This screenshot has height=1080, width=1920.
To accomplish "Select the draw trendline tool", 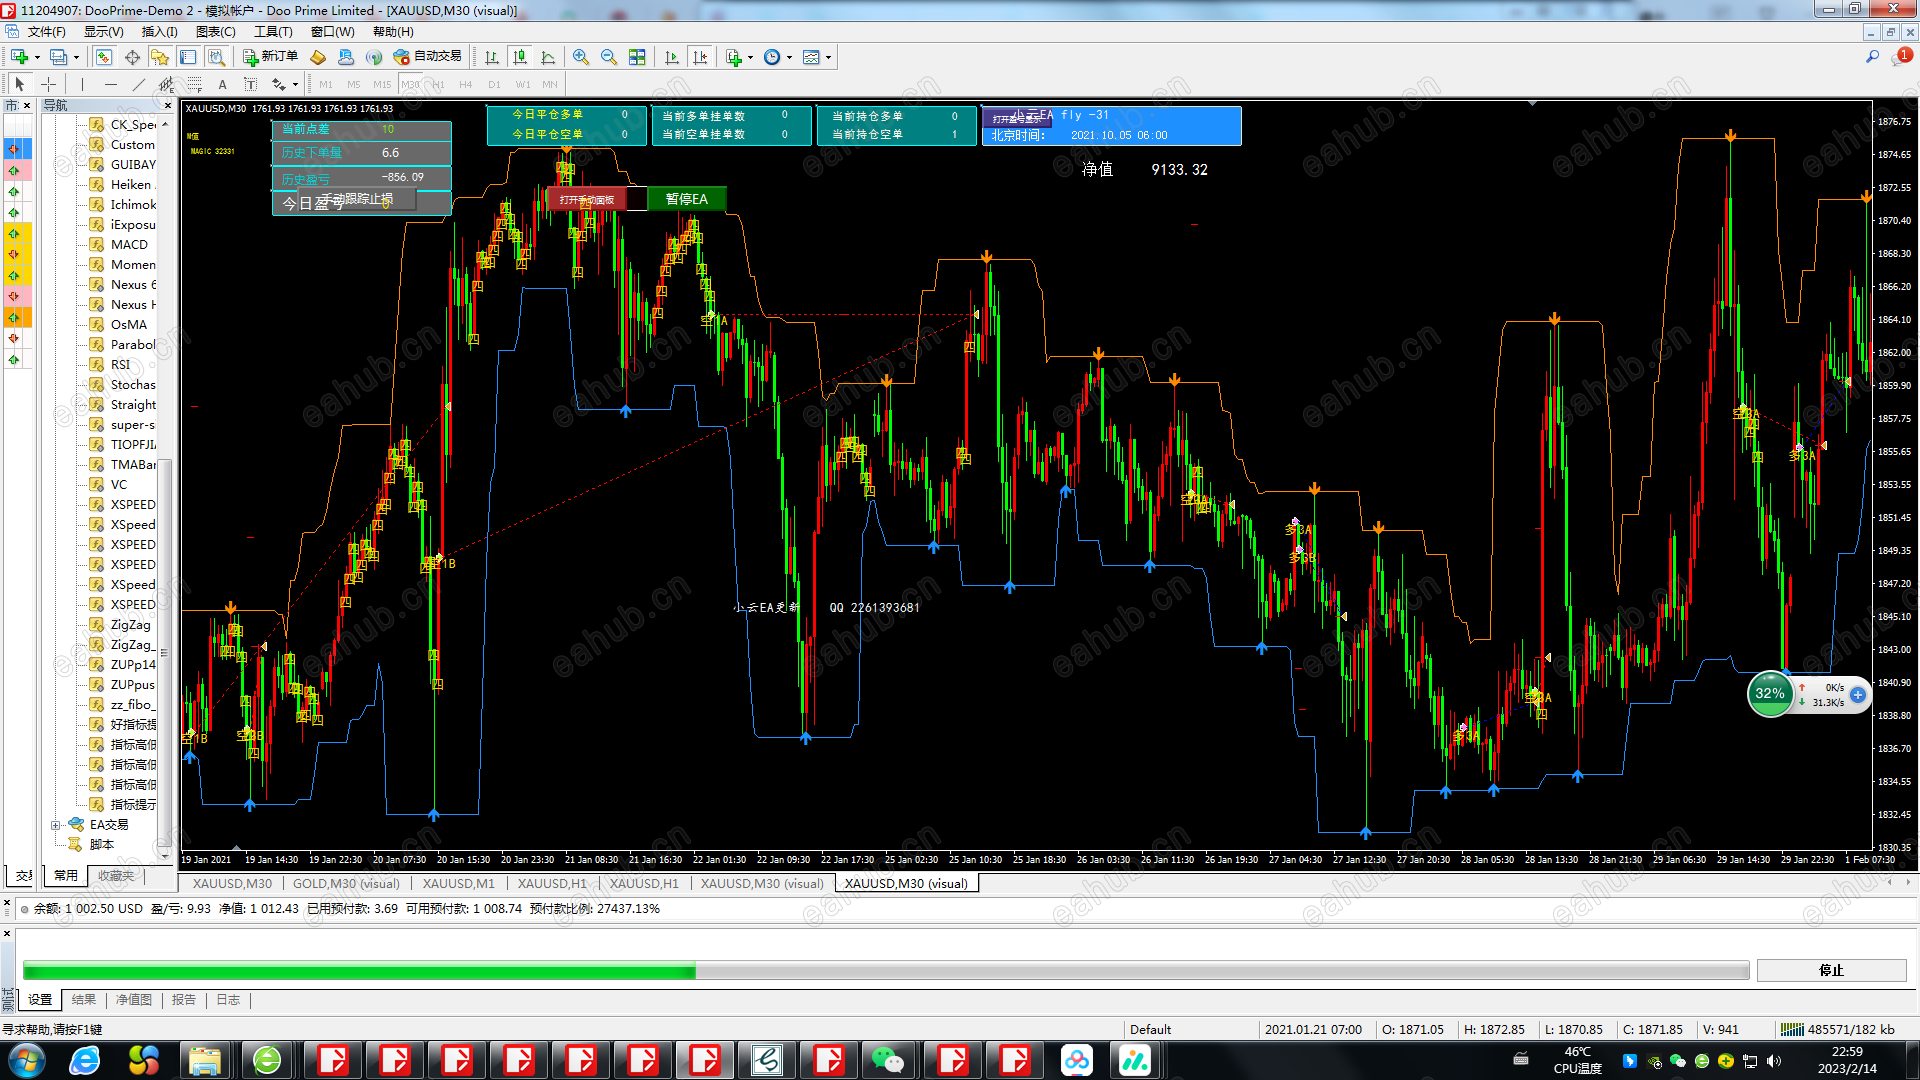I will click(x=139, y=85).
